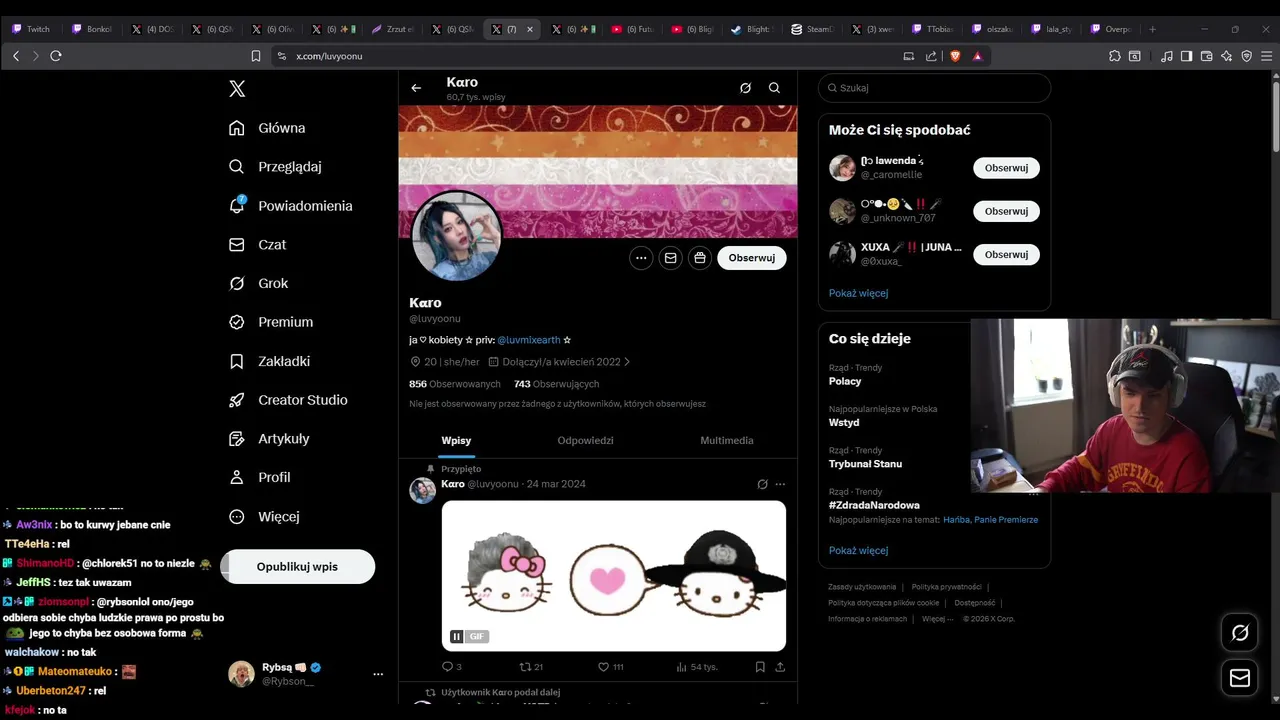Open a new browser tab

1152,29
